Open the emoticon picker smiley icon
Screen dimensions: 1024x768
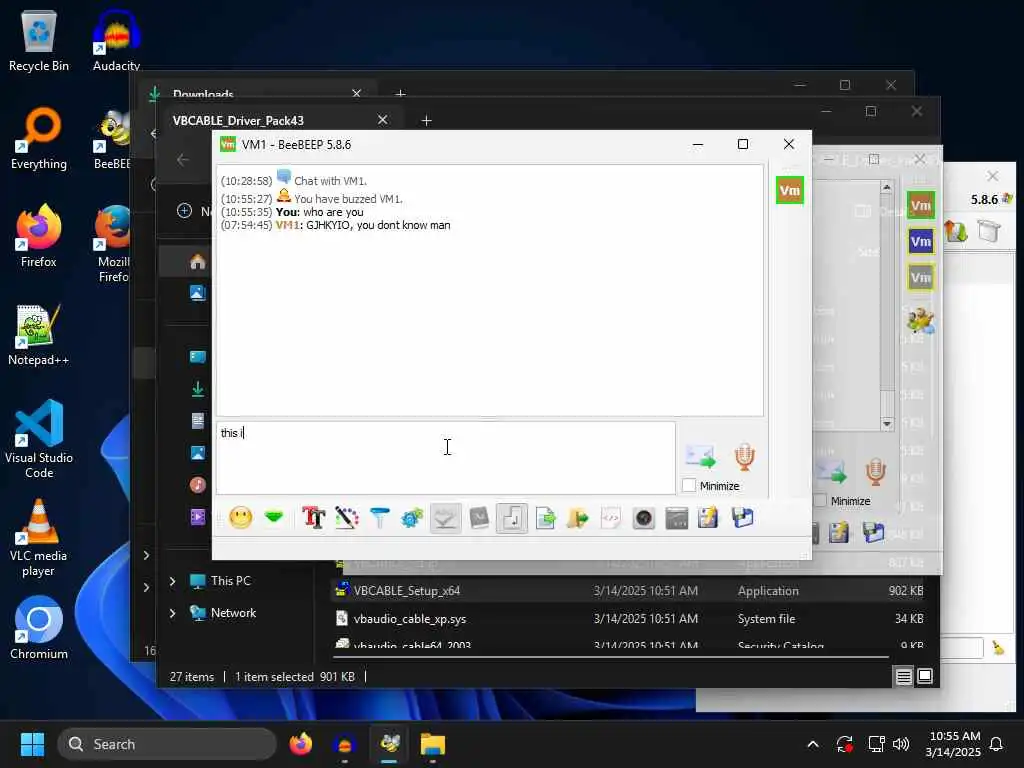(x=240, y=519)
